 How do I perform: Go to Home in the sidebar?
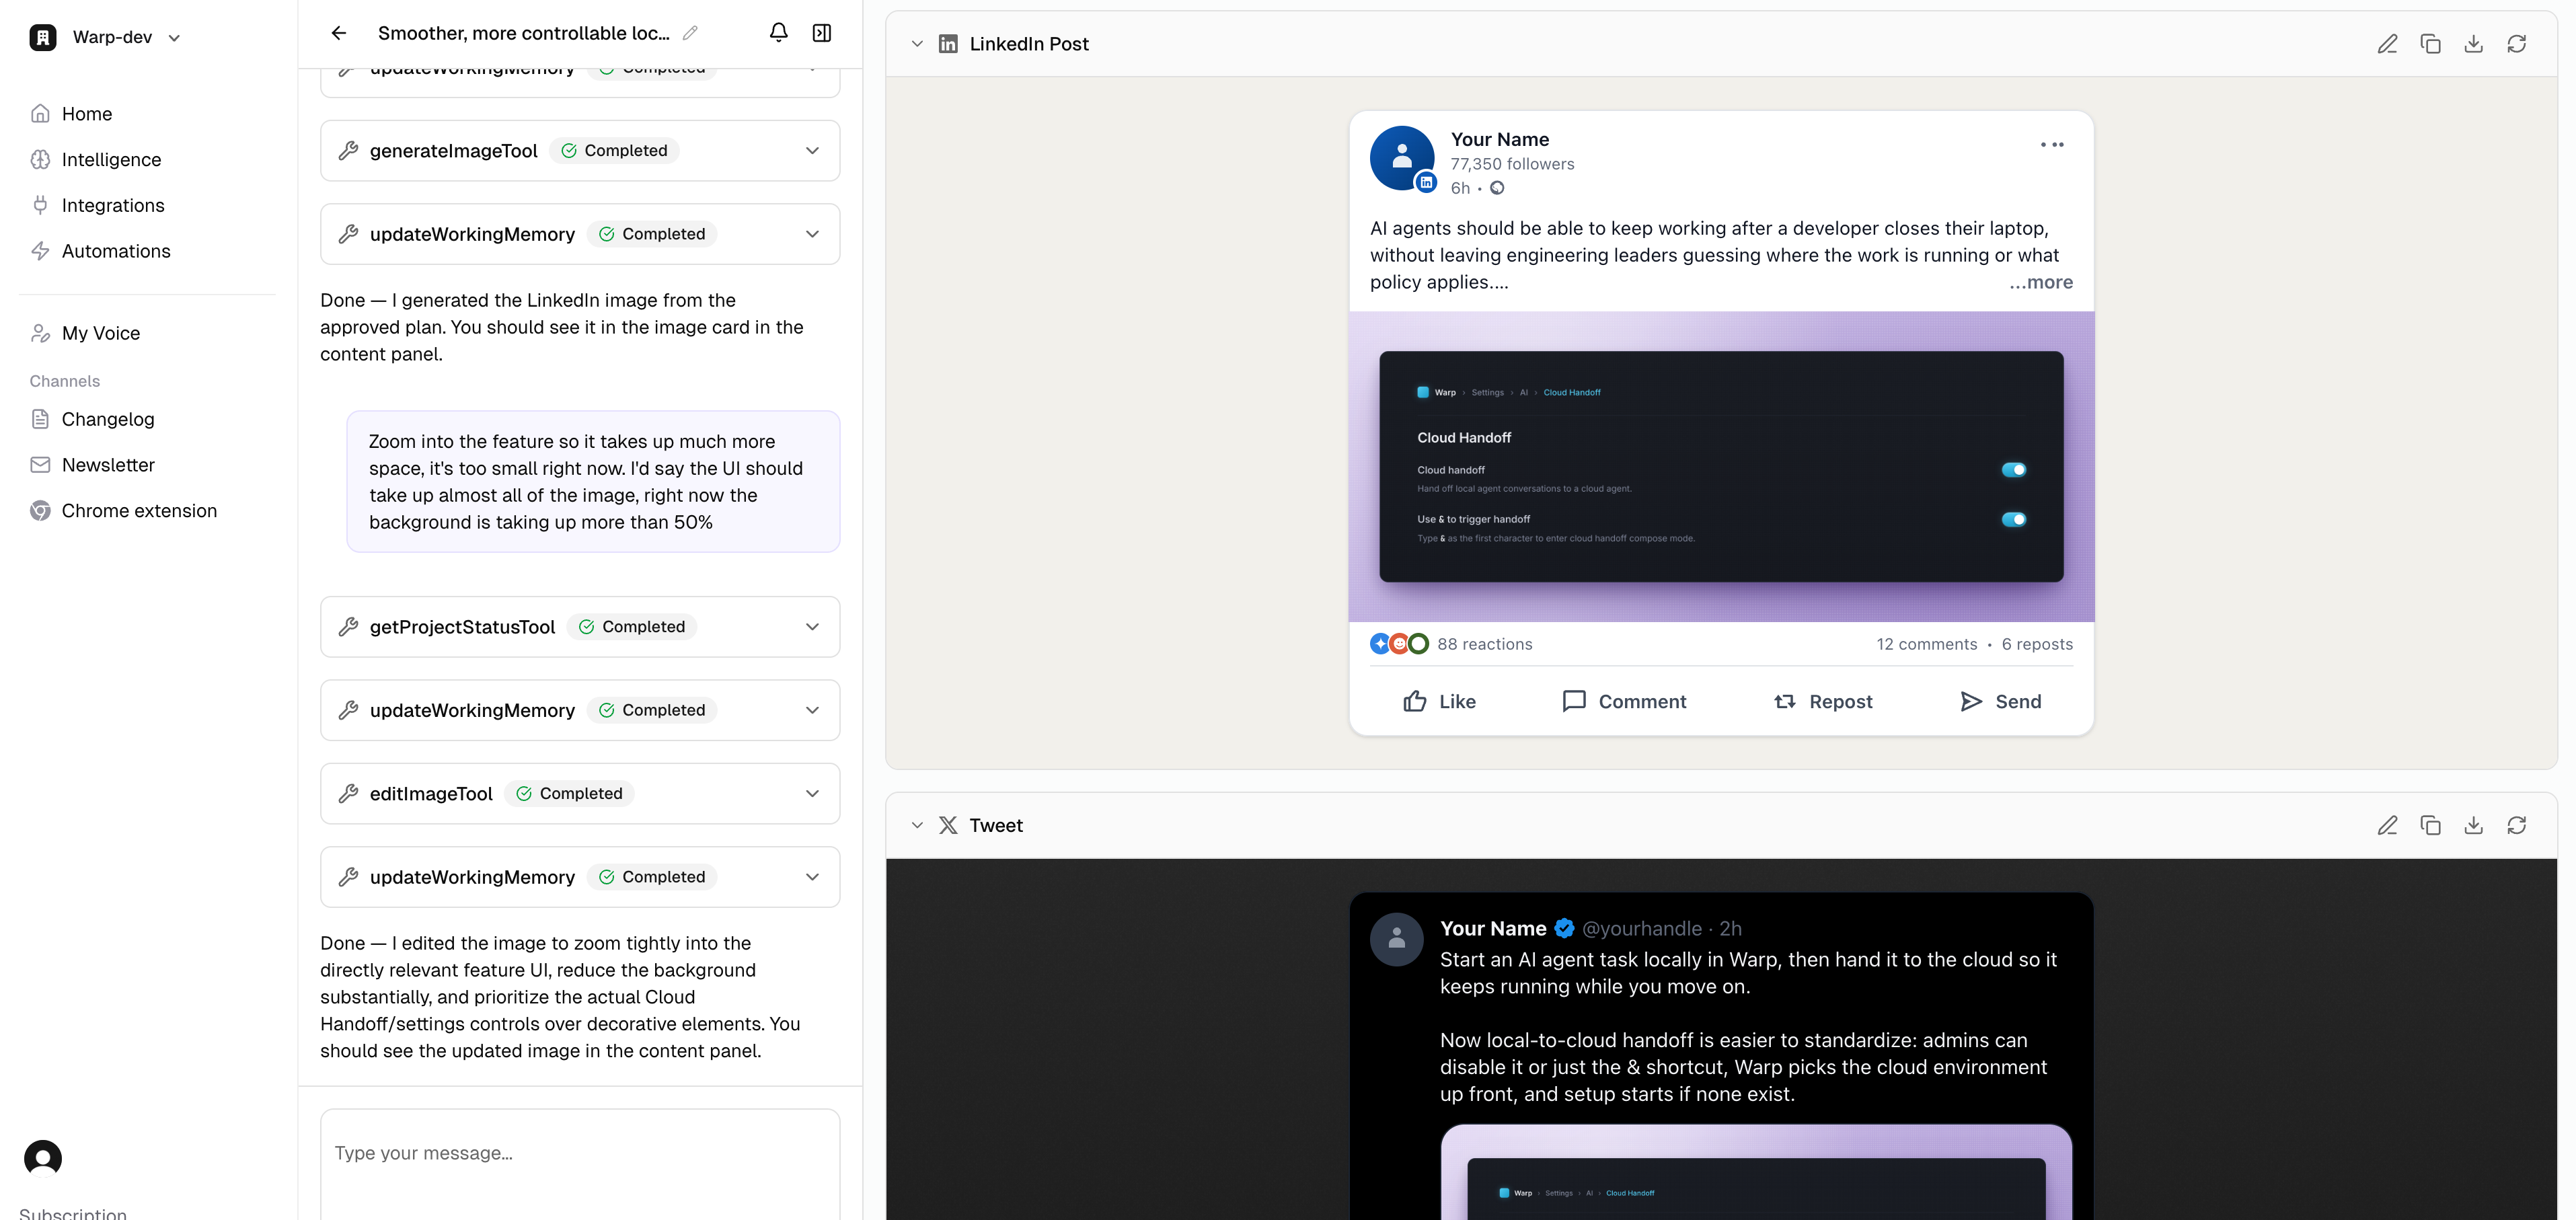point(86,114)
